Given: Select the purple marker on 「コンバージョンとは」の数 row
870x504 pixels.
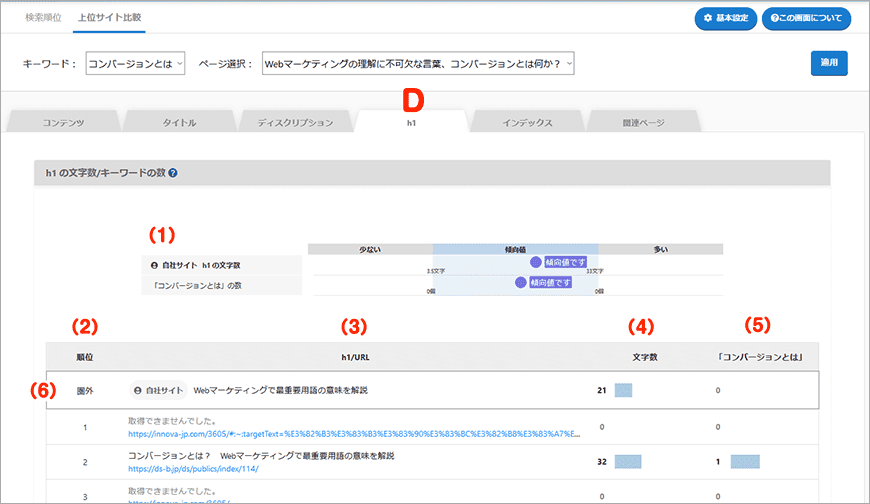Looking at the screenshot, I should coord(520,283).
